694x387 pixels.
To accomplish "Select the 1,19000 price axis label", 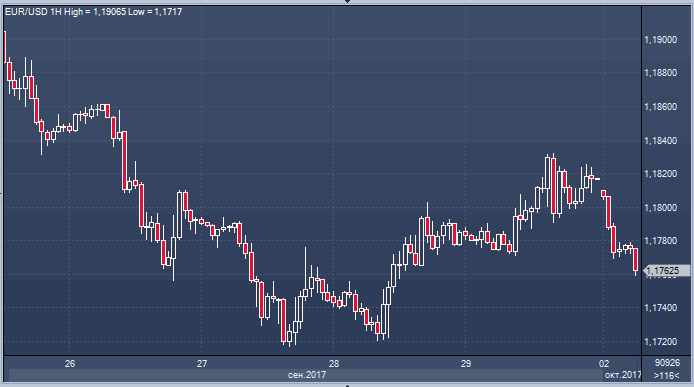I will [x=661, y=40].
